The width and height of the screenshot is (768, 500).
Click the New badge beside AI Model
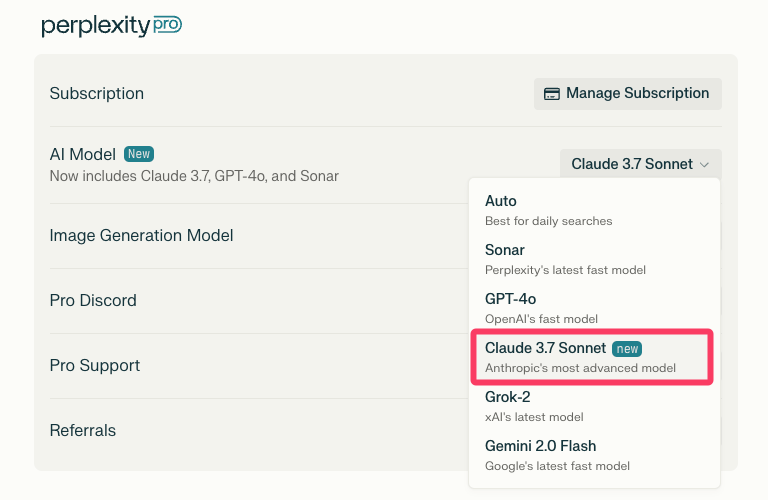tap(138, 154)
